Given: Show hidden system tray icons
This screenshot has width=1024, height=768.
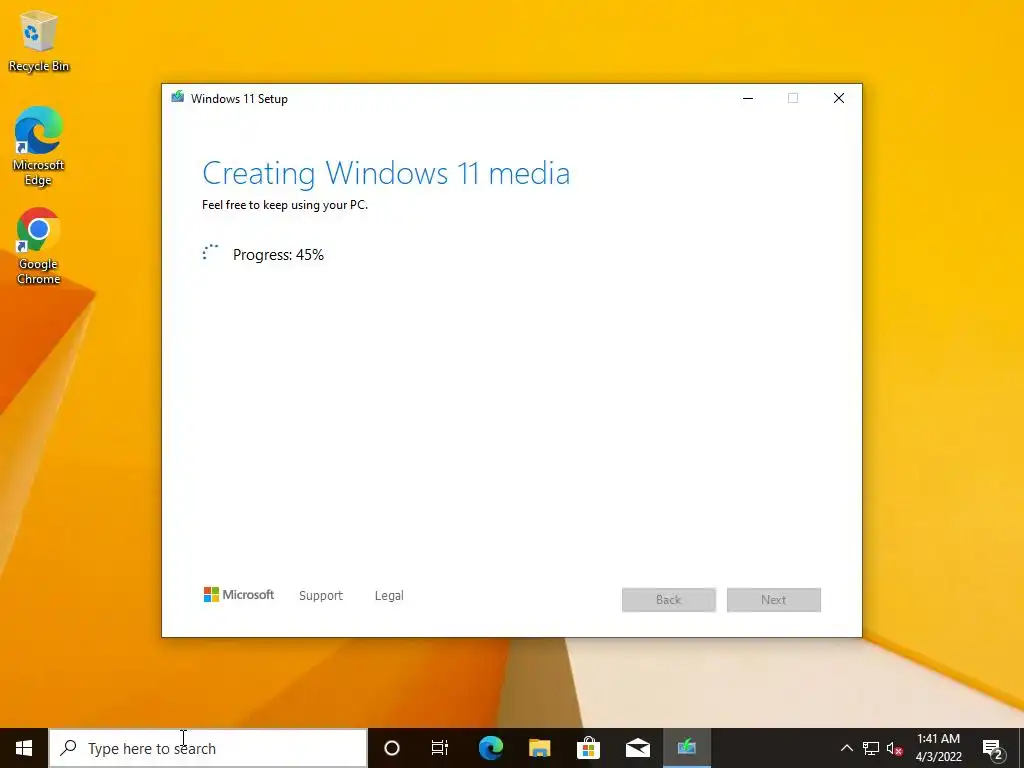Looking at the screenshot, I should [x=846, y=748].
